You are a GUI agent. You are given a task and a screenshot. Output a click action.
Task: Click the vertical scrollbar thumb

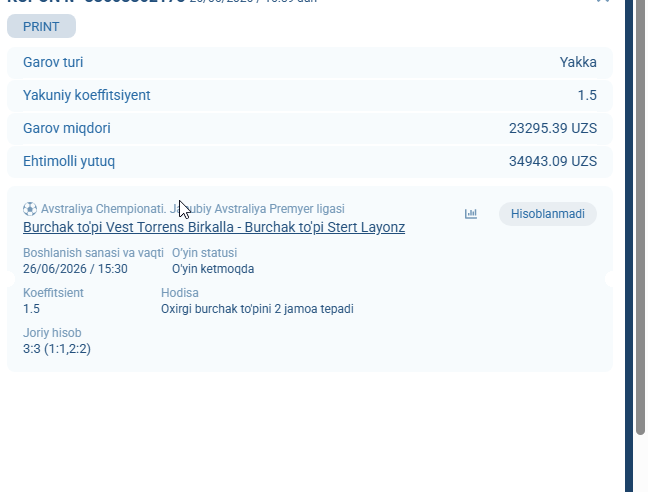click(640, 215)
